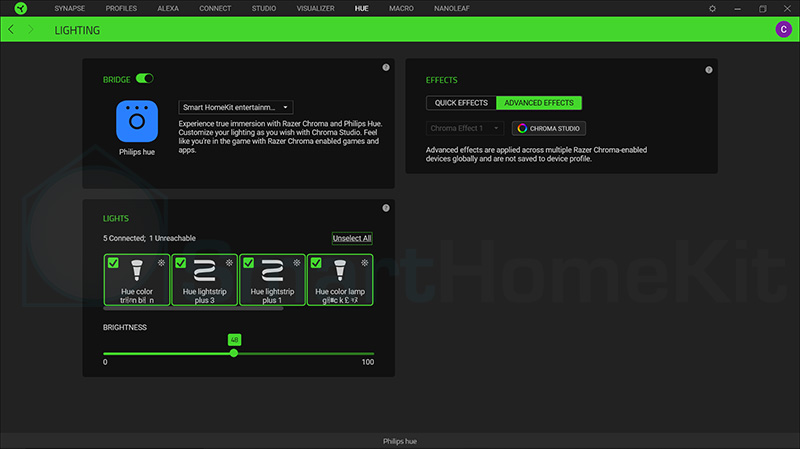The width and height of the screenshot is (800, 449).
Task: Open the Macro tab
Action: [401, 8]
